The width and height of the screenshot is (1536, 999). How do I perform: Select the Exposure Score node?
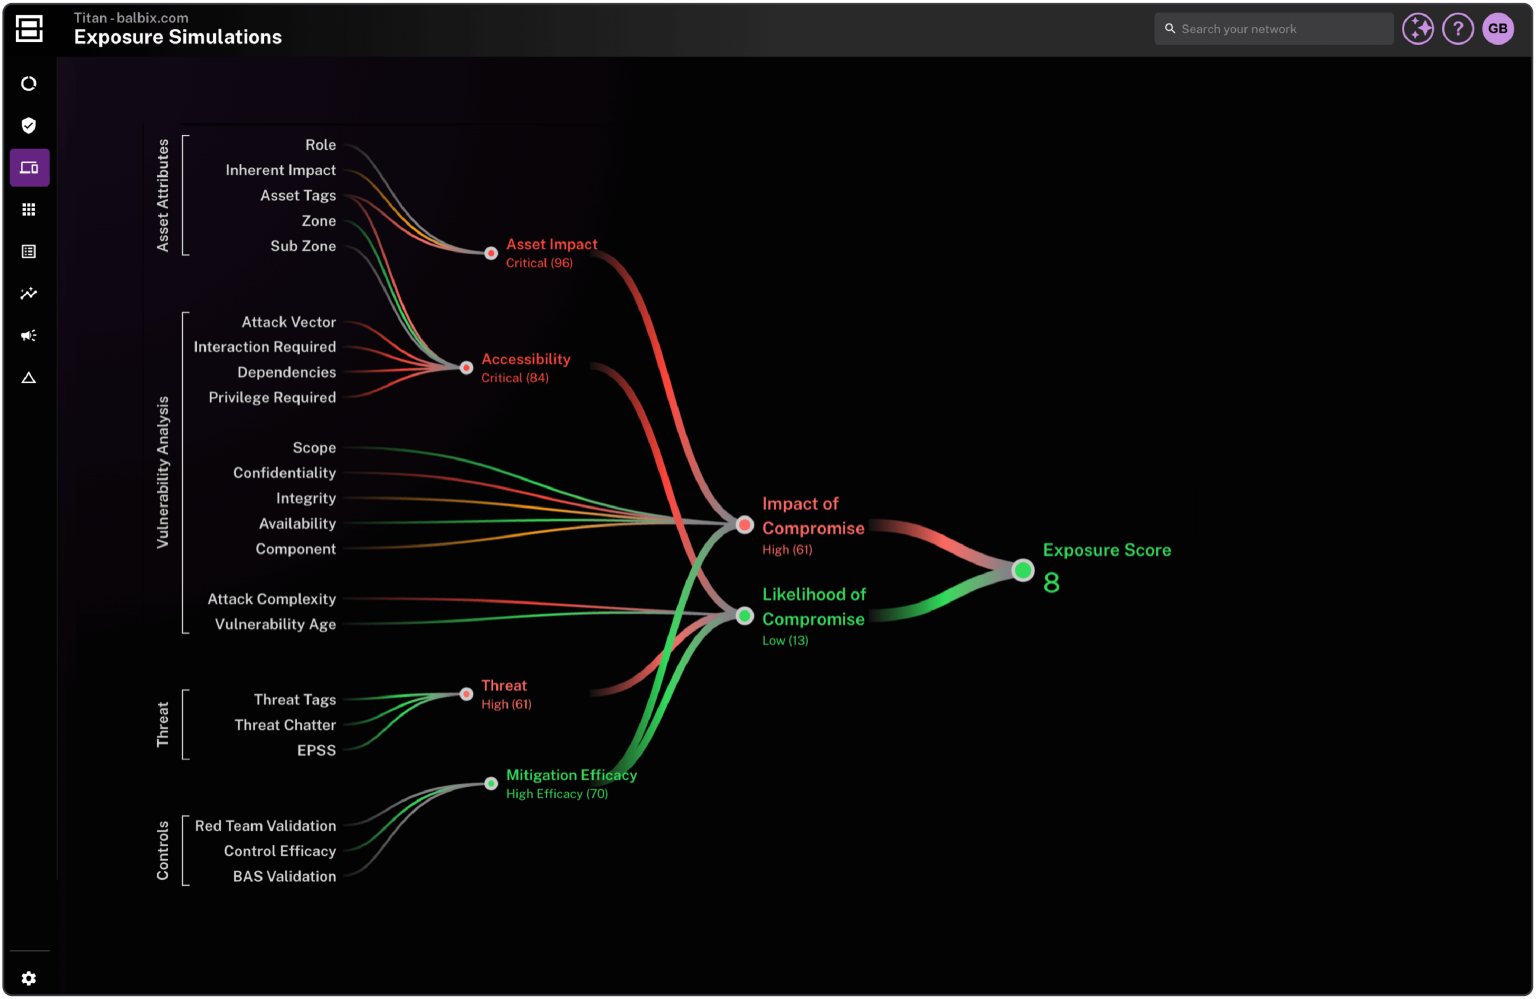[x=1022, y=570]
